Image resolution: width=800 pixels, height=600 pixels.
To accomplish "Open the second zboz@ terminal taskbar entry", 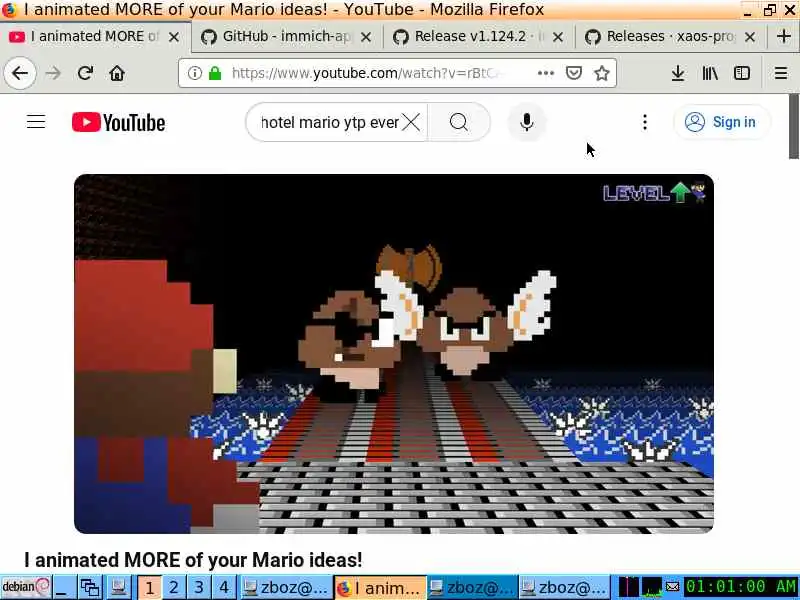I will (472, 588).
